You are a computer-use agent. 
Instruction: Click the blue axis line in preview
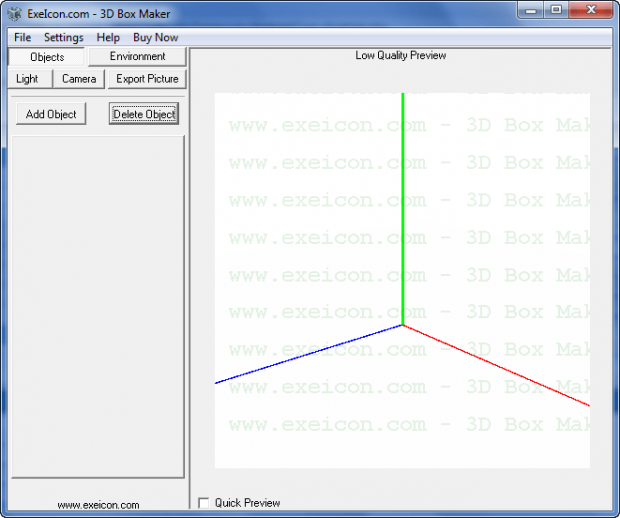point(300,356)
